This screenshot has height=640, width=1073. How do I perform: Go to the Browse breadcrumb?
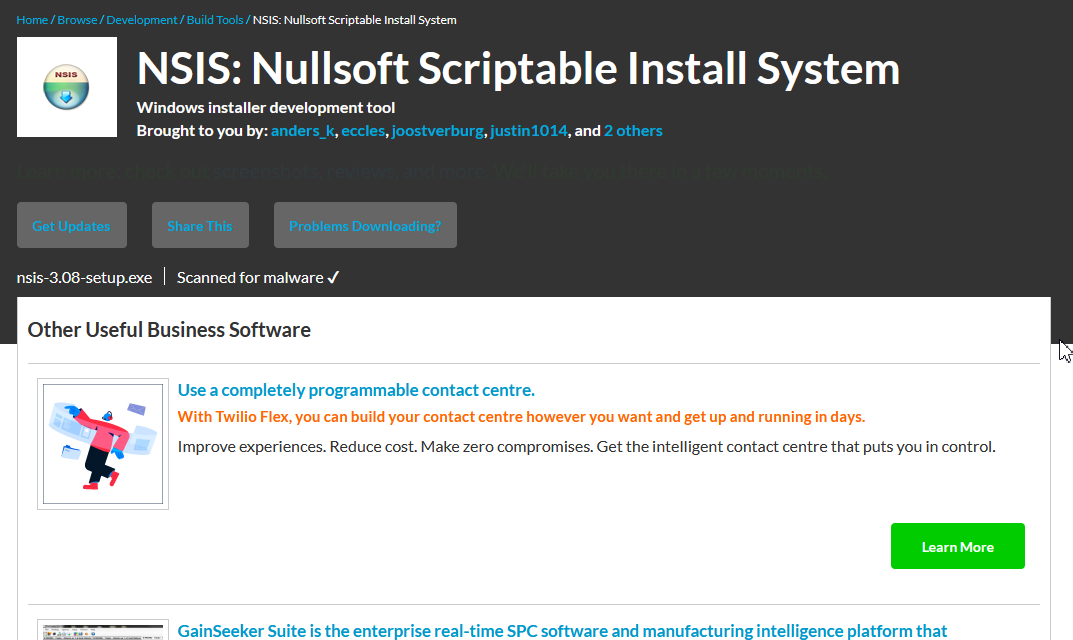[x=77, y=20]
